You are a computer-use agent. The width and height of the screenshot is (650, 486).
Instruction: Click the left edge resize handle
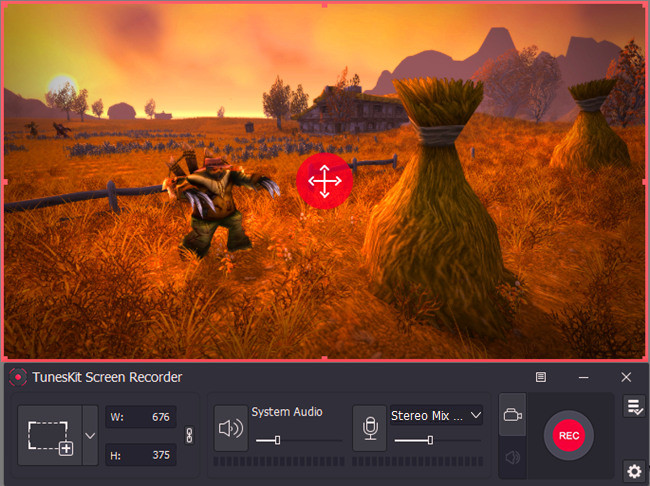tap(5, 182)
